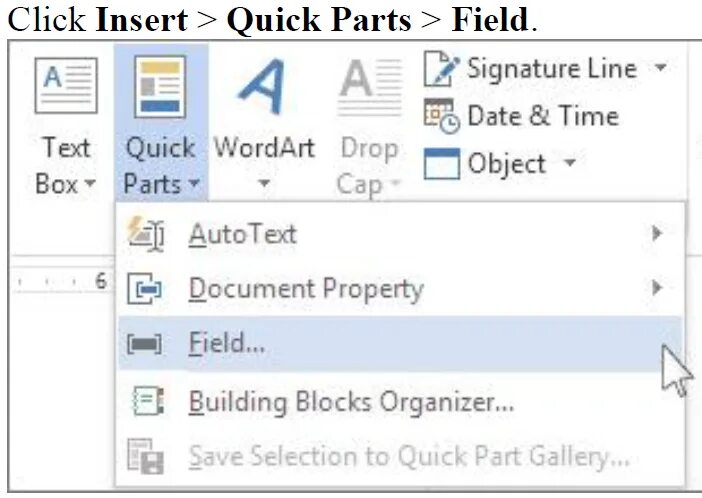The image size is (702, 498).
Task: Click the Date & Time button label
Action: click(x=543, y=116)
